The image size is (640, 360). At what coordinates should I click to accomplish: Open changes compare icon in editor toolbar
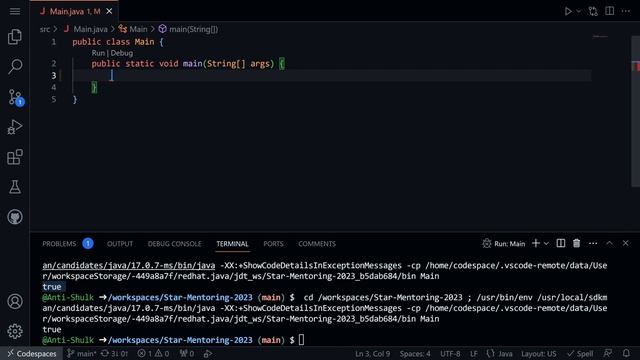point(593,11)
